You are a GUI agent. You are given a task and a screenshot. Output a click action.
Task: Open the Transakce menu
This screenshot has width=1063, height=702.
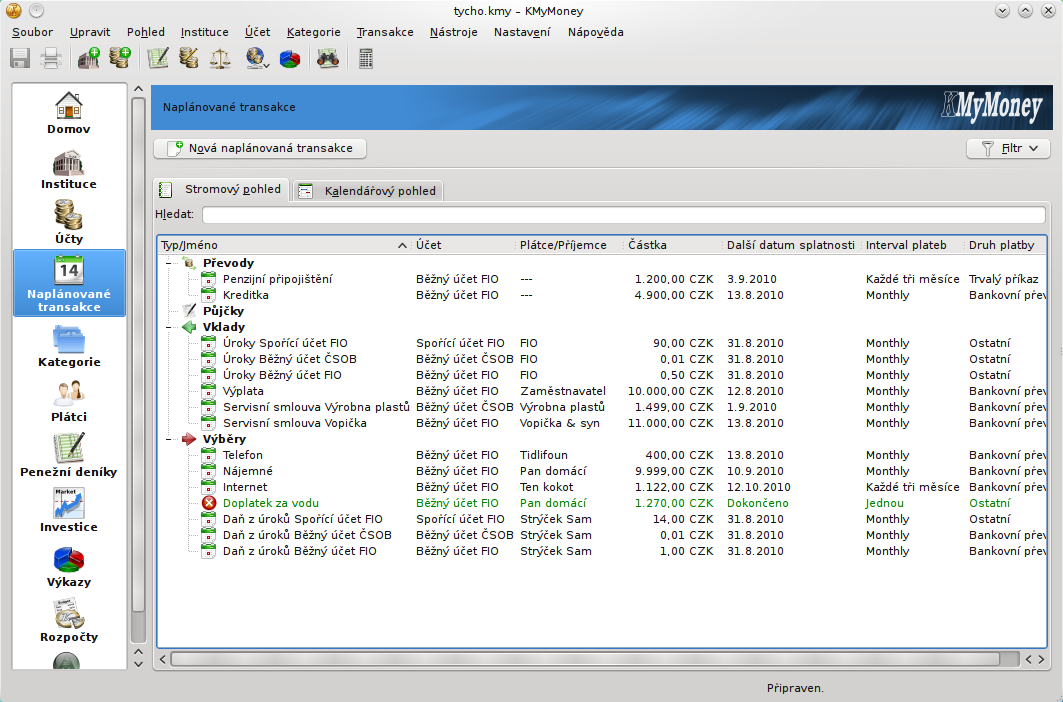385,32
